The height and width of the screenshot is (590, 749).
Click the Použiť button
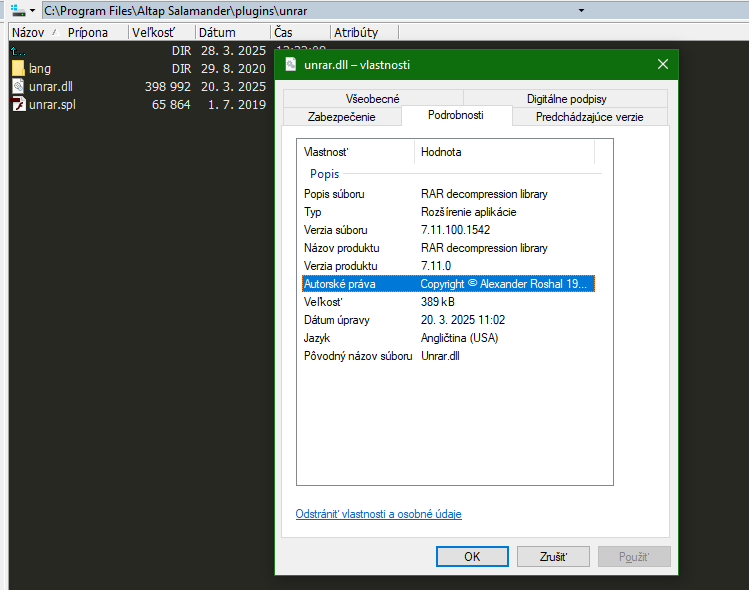pos(634,557)
